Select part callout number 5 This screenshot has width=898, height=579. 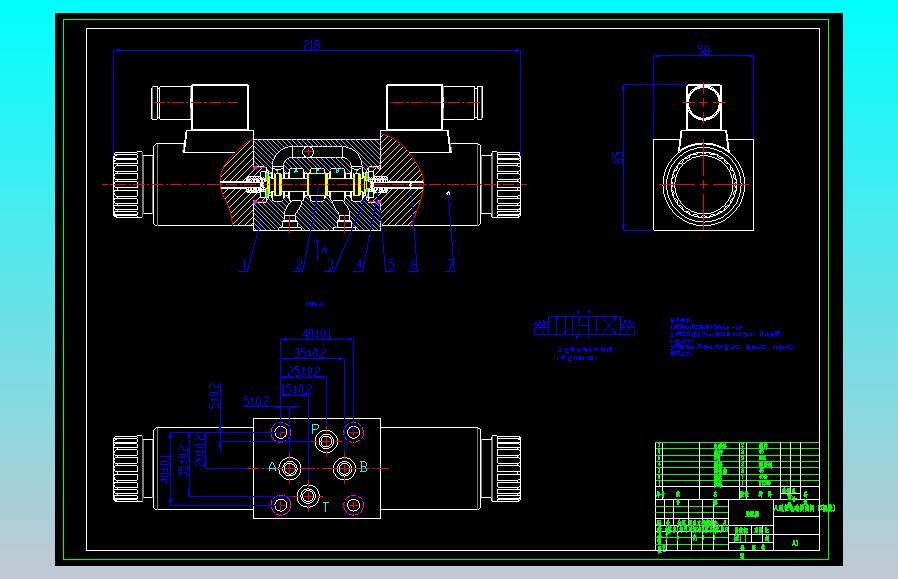click(x=390, y=265)
